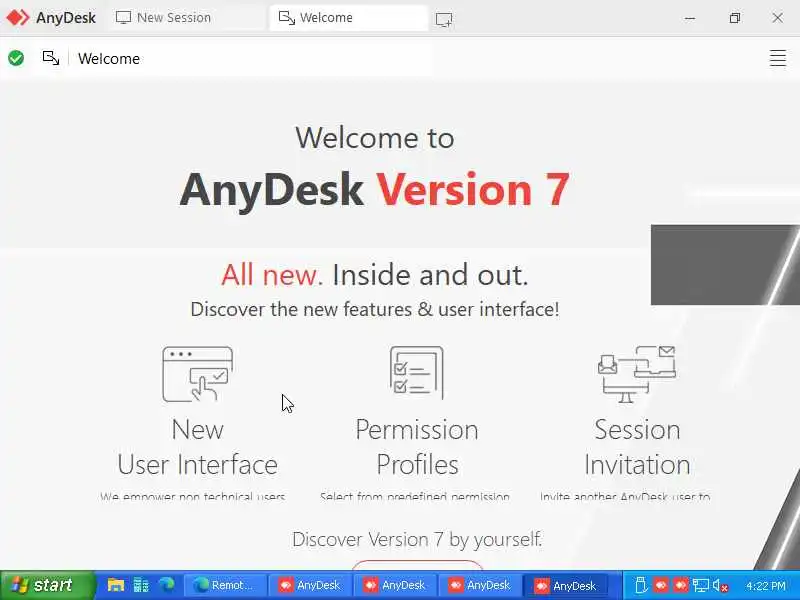
Task: Click the Session Invitation devices icon
Action: 637,374
